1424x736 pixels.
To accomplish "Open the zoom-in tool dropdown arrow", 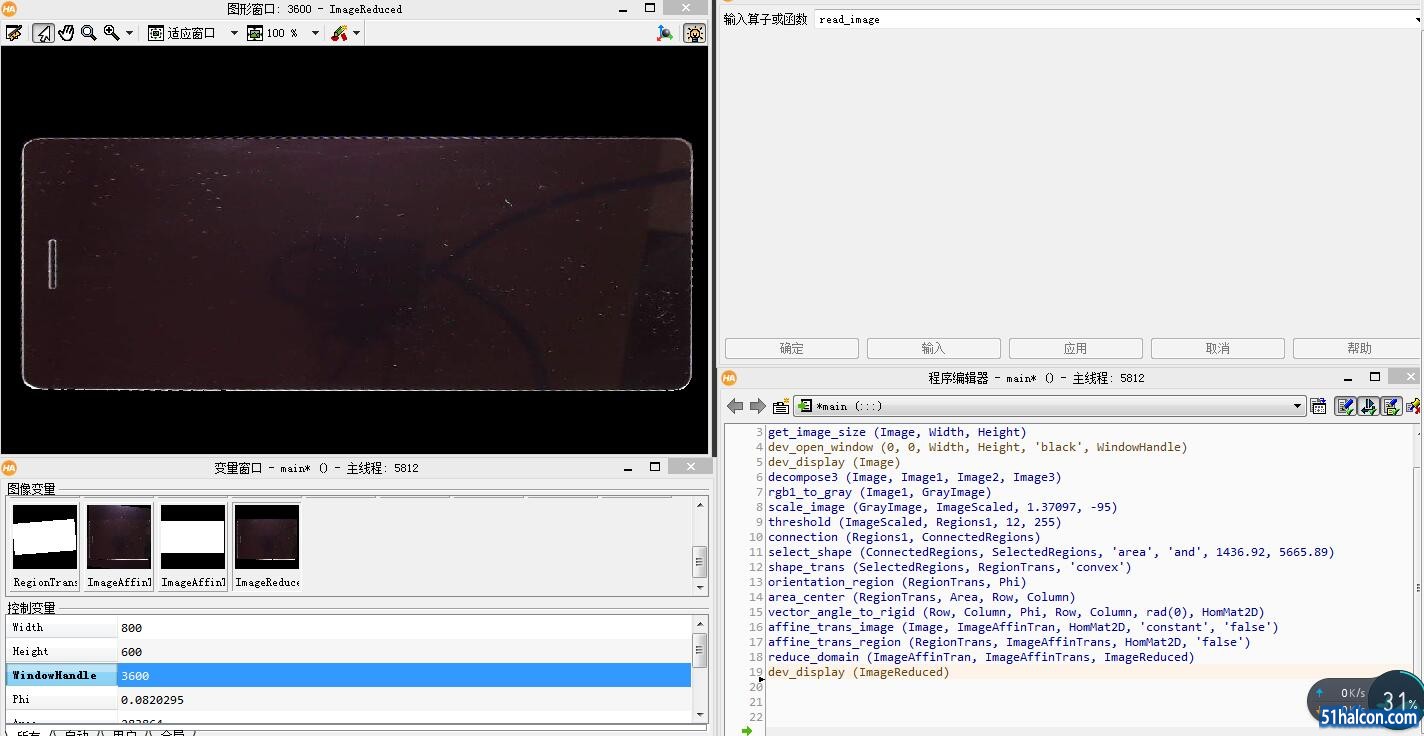I will pos(129,33).
